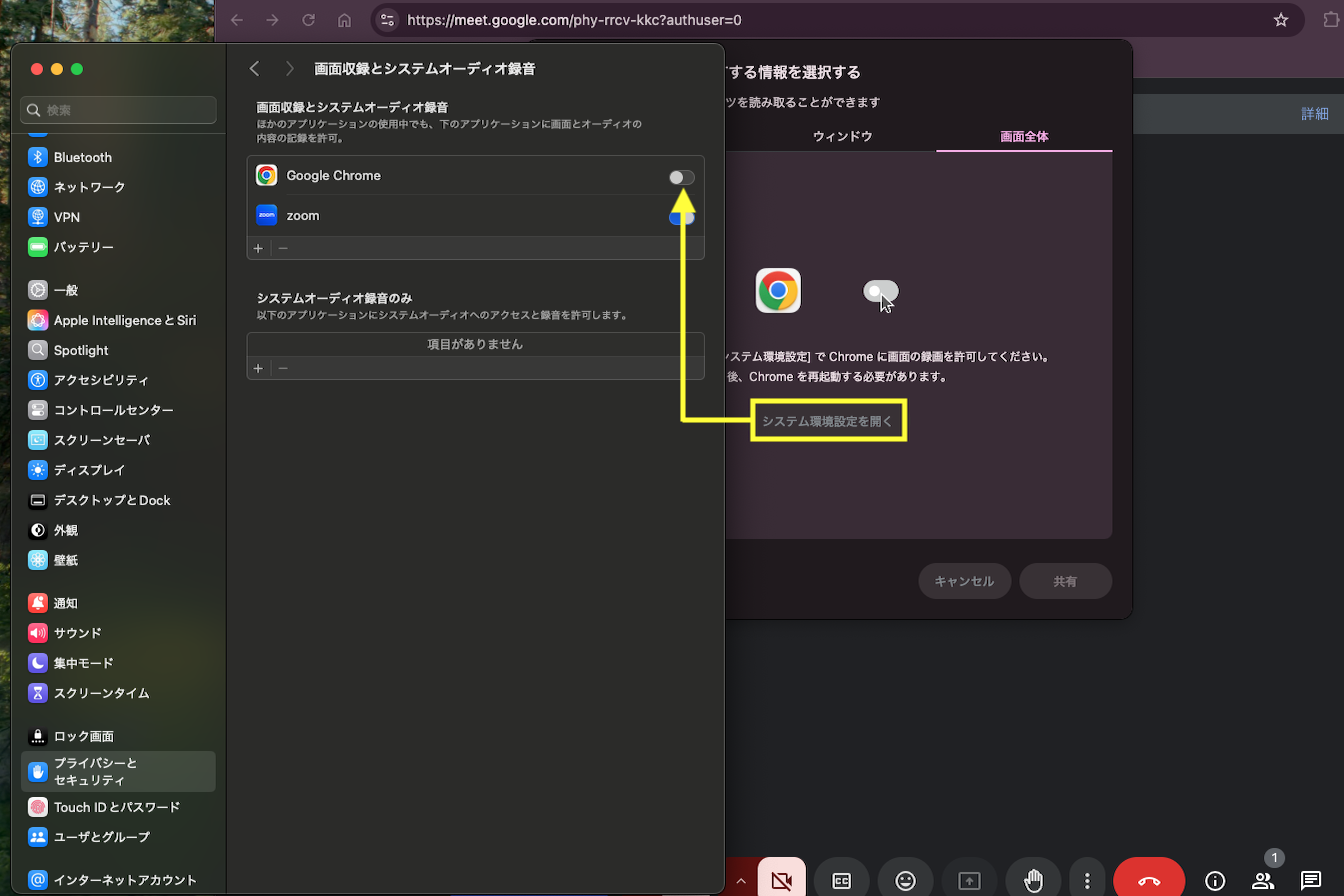Switch to the ウィンドウ tab in share dialog
Viewport: 1344px width, 896px height.
[x=843, y=136]
